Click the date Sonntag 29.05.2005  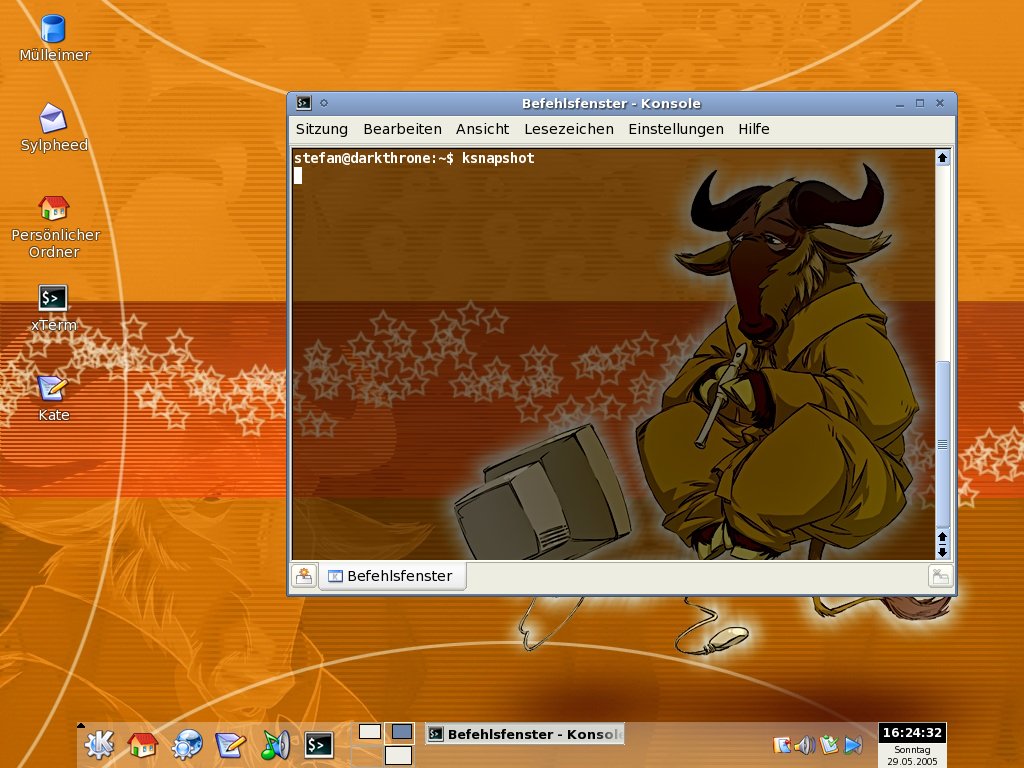(912, 756)
